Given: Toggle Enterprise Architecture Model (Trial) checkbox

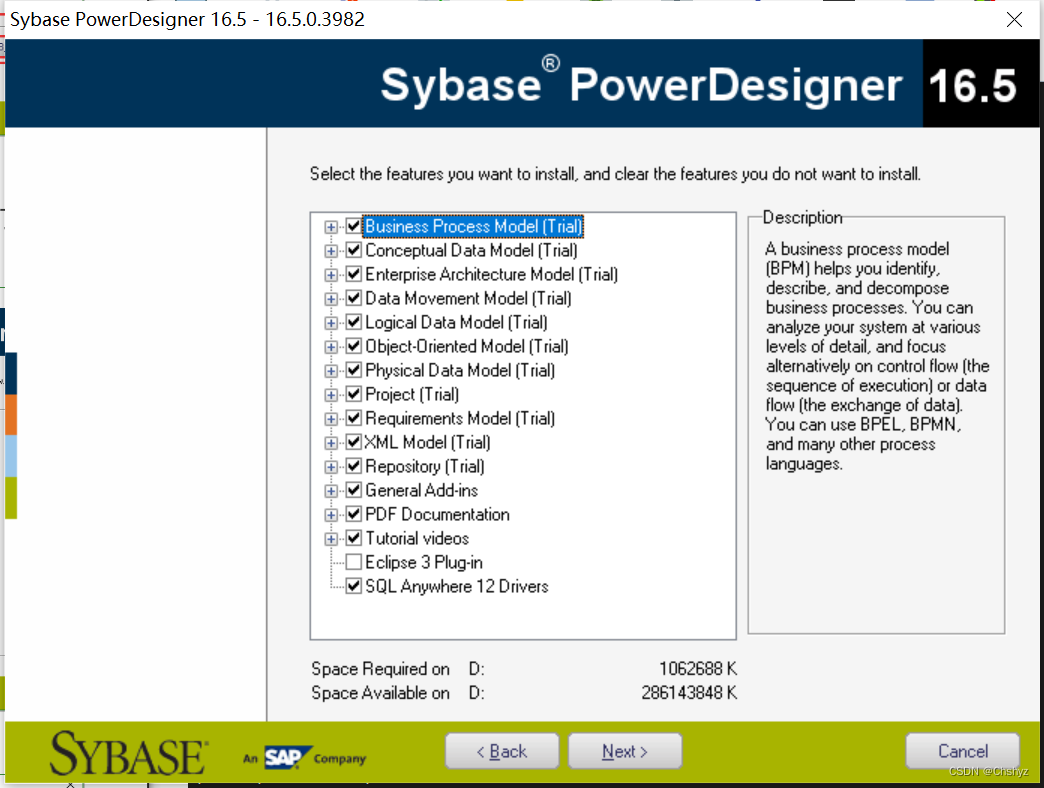Looking at the screenshot, I should 354,274.
